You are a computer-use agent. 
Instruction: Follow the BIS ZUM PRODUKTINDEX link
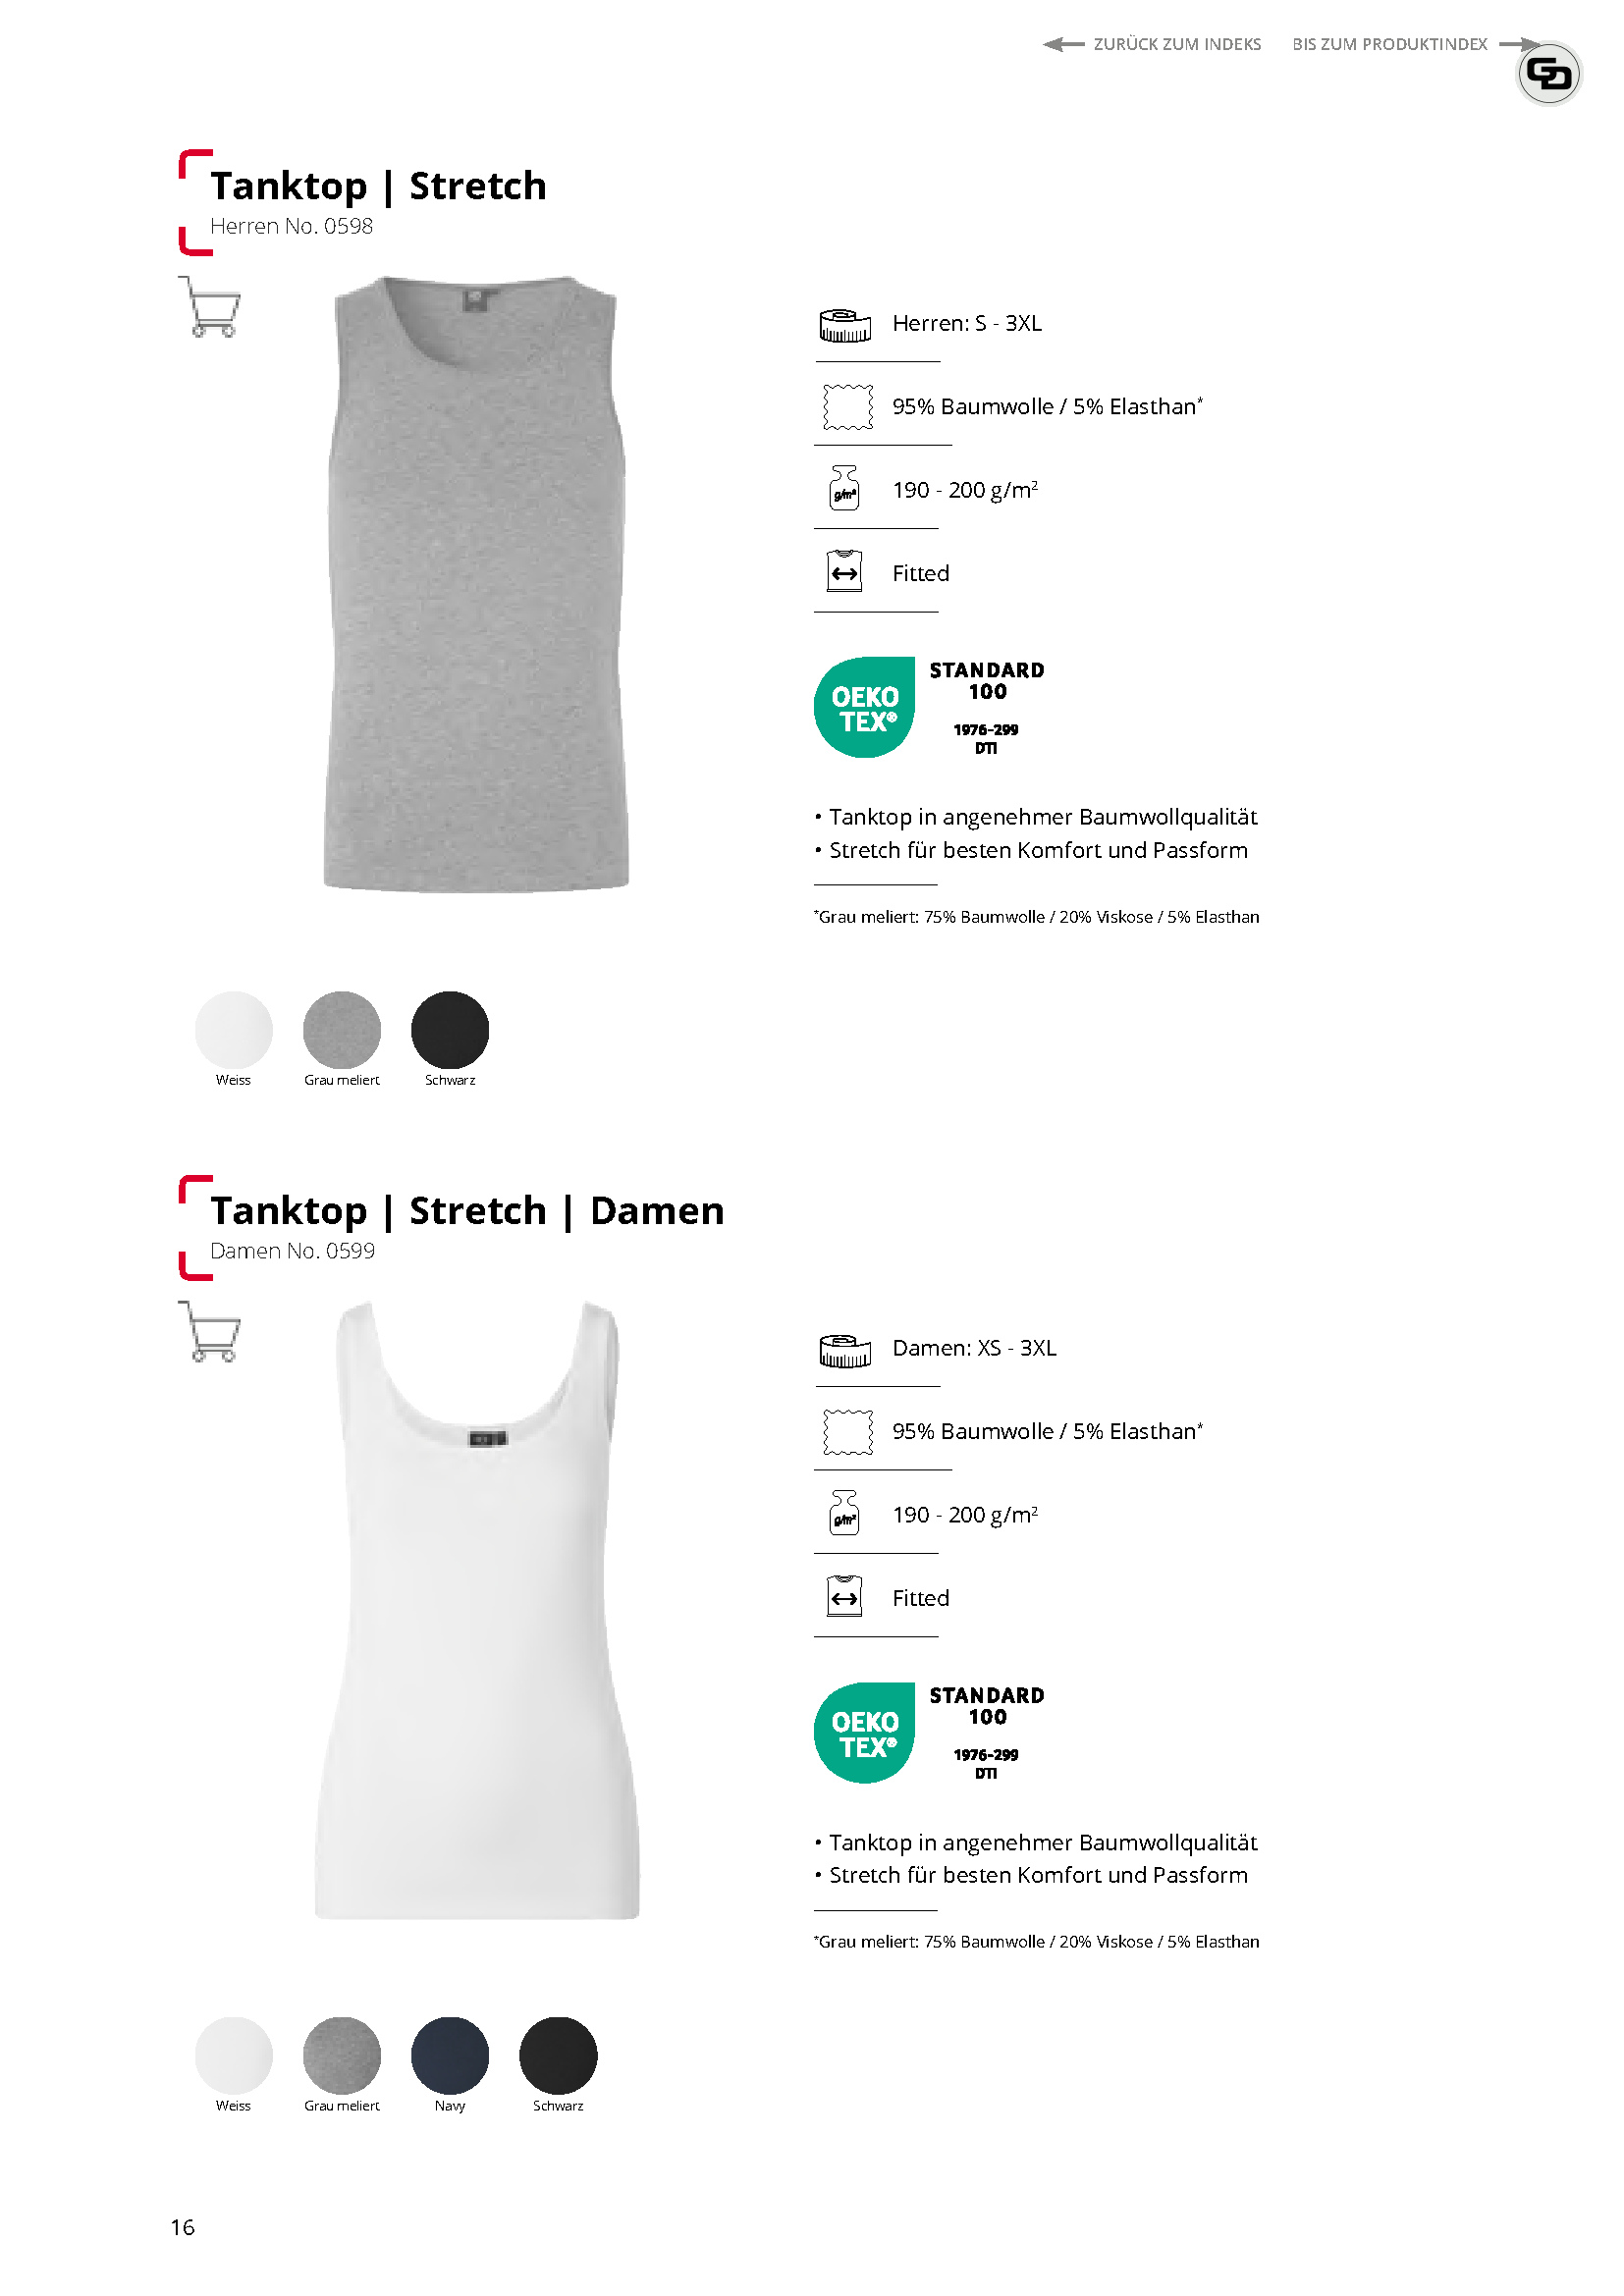point(1416,44)
